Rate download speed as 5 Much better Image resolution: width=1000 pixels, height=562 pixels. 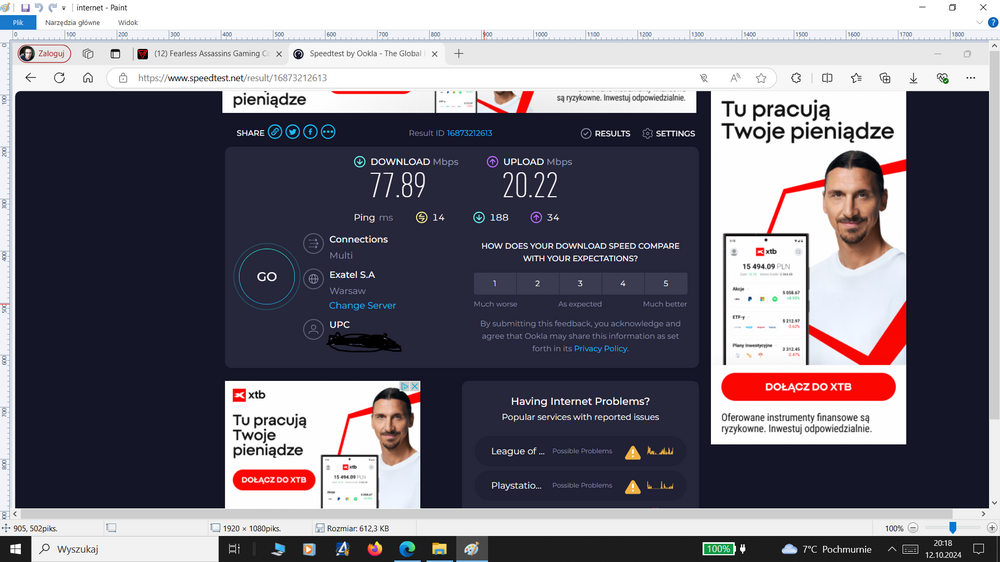[x=666, y=283]
